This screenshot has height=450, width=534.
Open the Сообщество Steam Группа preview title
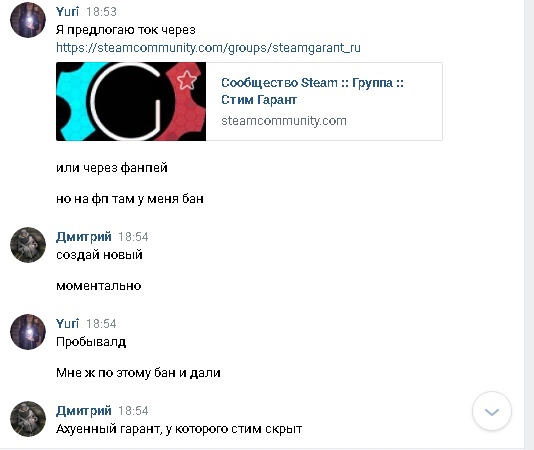(312, 91)
